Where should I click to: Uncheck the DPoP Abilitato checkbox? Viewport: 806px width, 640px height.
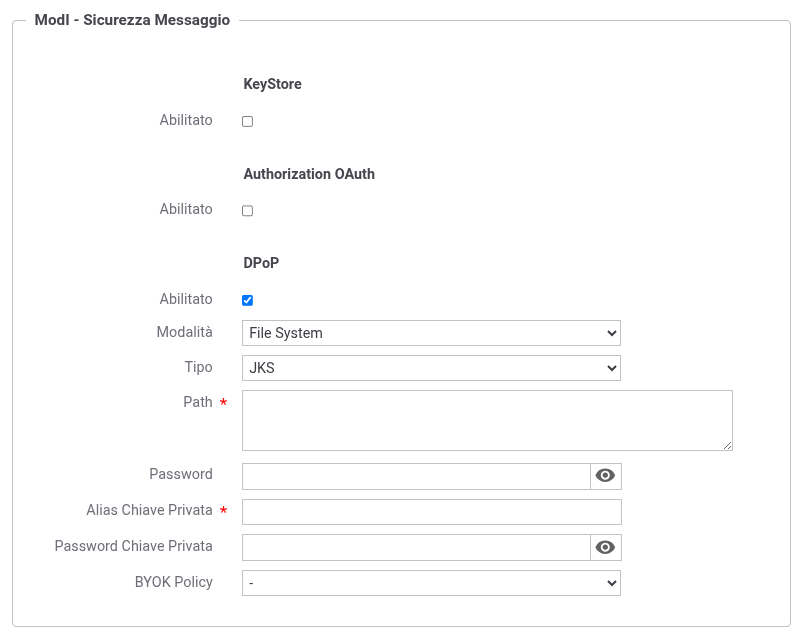248,300
